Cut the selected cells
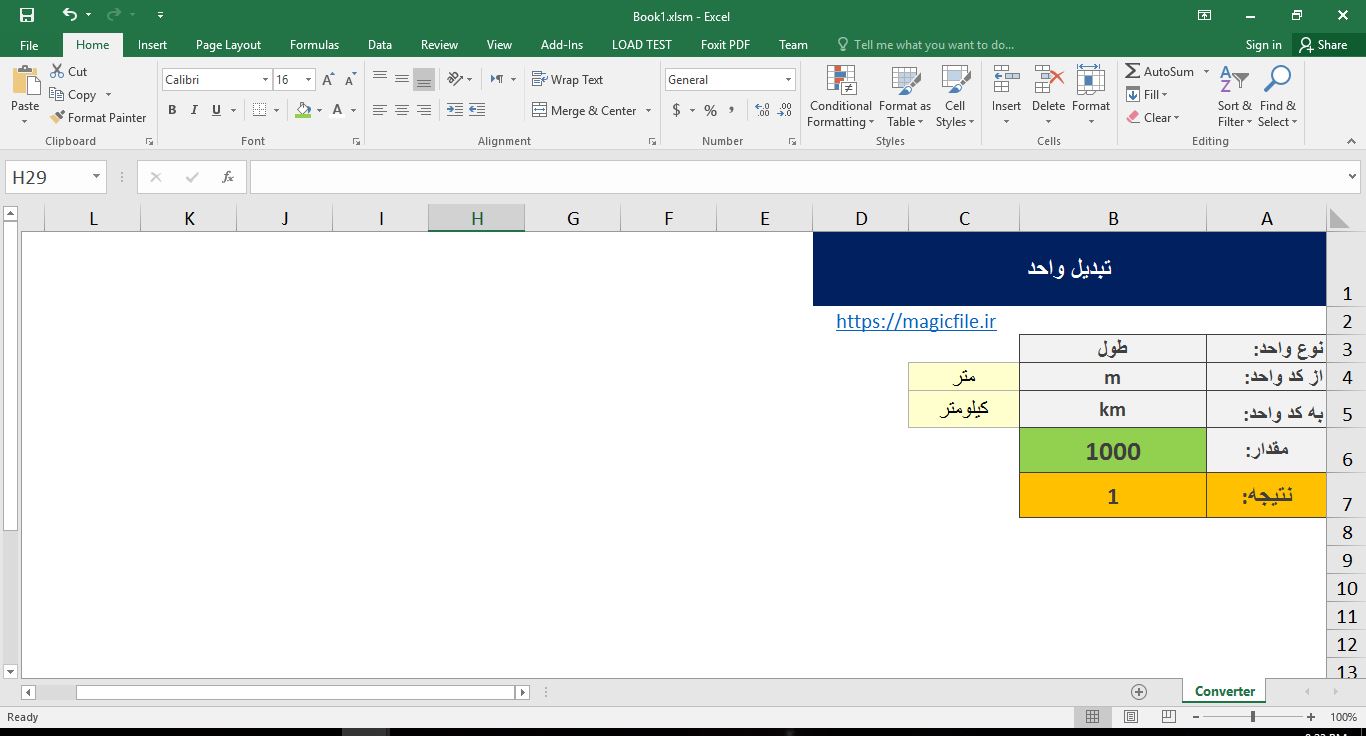The width and height of the screenshot is (1366, 736). 68,72
